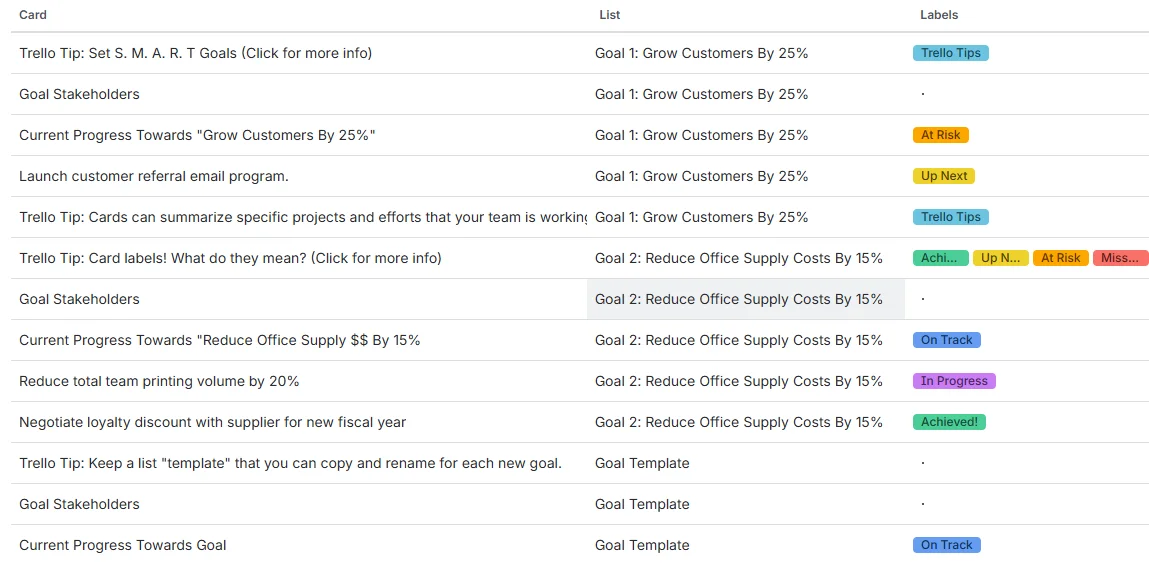1149x563 pixels.
Task: Click the purple 'In Progress' label
Action: tap(954, 381)
